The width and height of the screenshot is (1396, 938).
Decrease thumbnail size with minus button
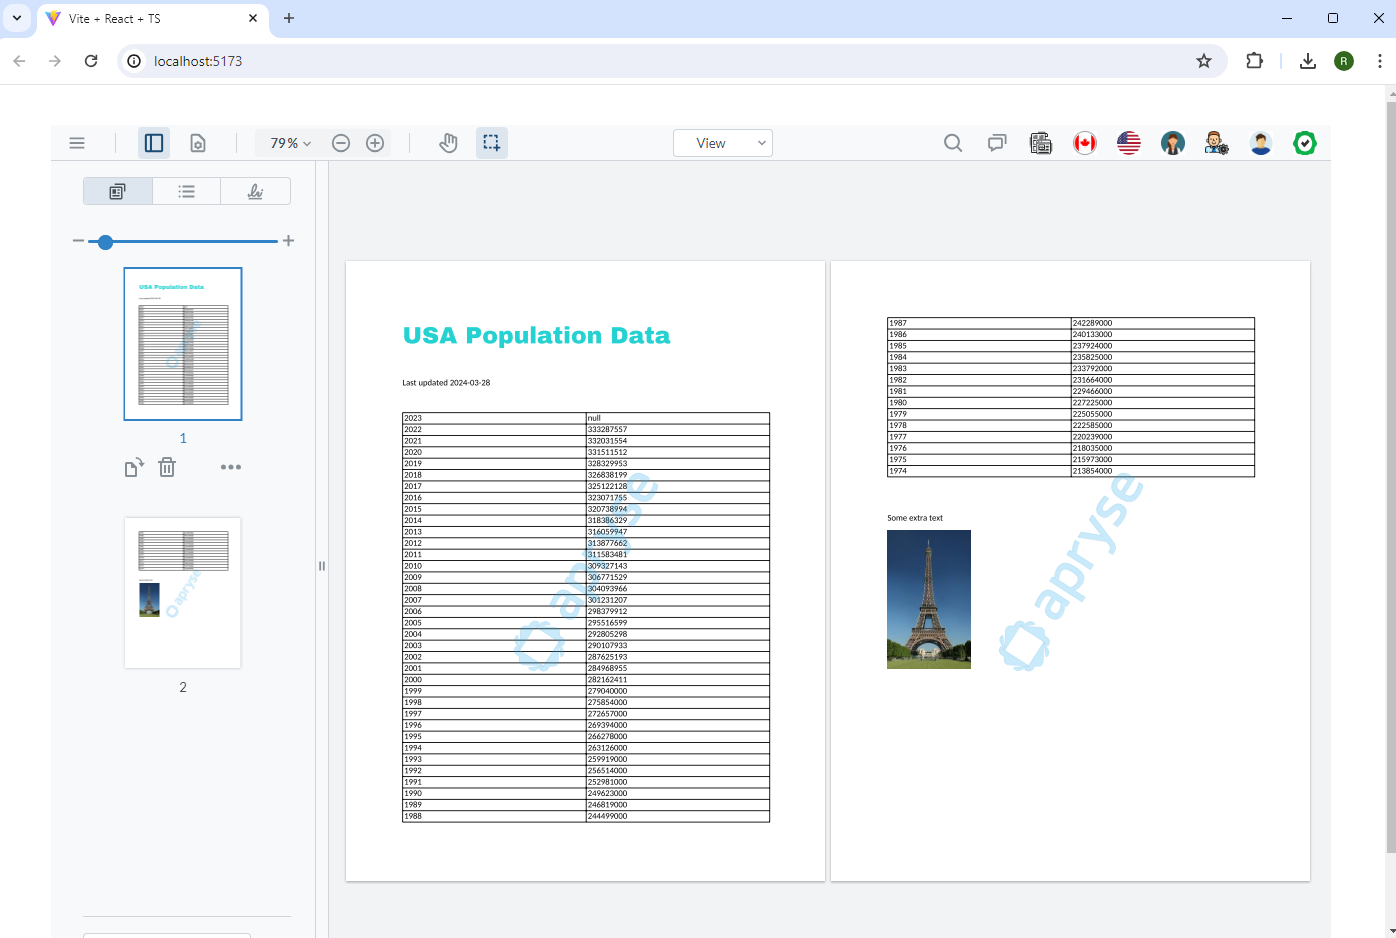point(78,241)
